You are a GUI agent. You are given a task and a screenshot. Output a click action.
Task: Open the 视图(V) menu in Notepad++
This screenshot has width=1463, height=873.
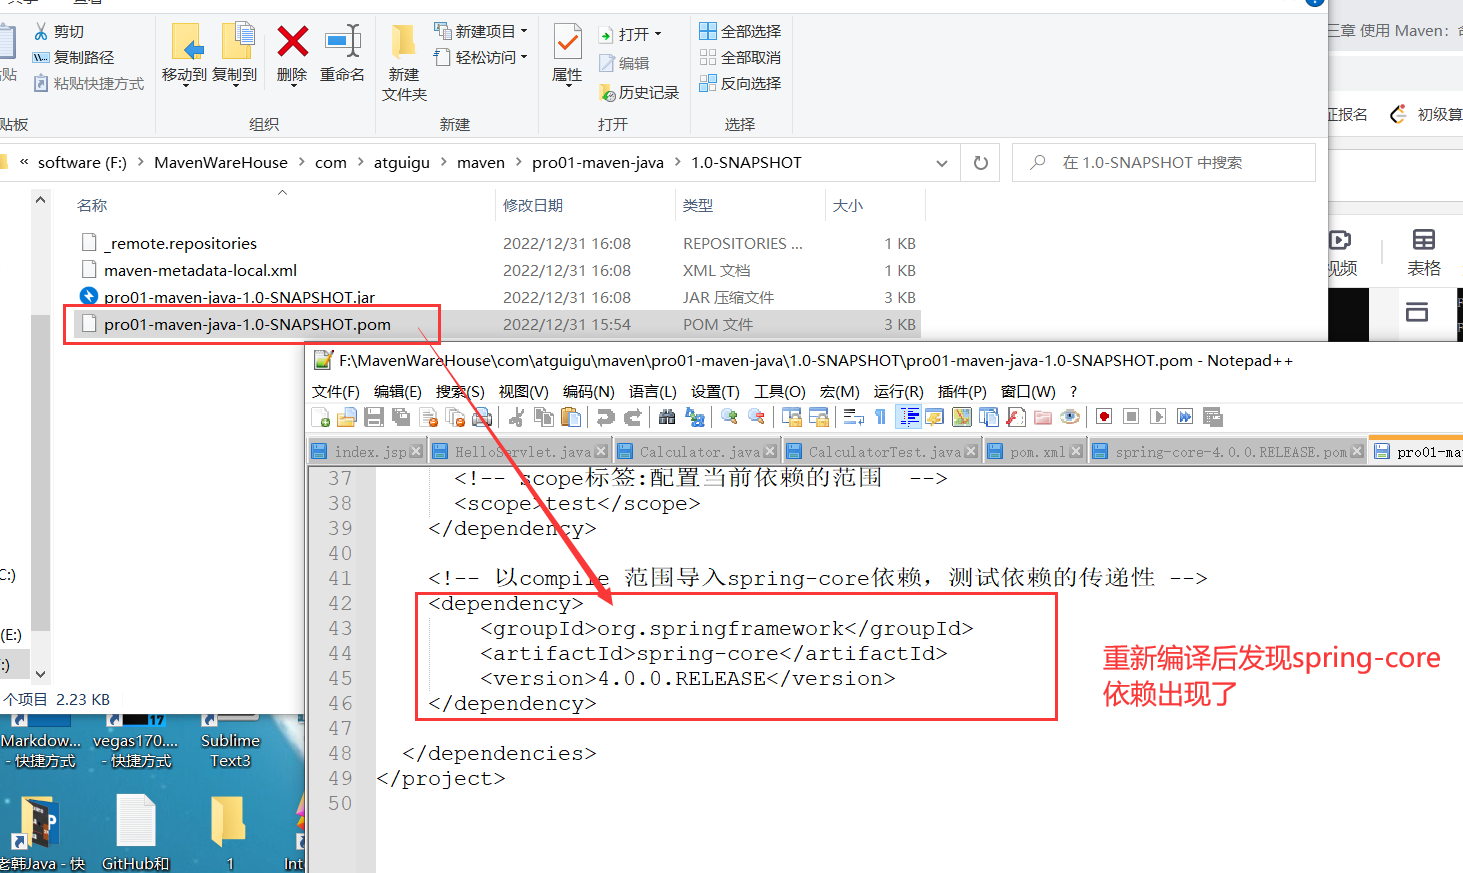point(523,391)
